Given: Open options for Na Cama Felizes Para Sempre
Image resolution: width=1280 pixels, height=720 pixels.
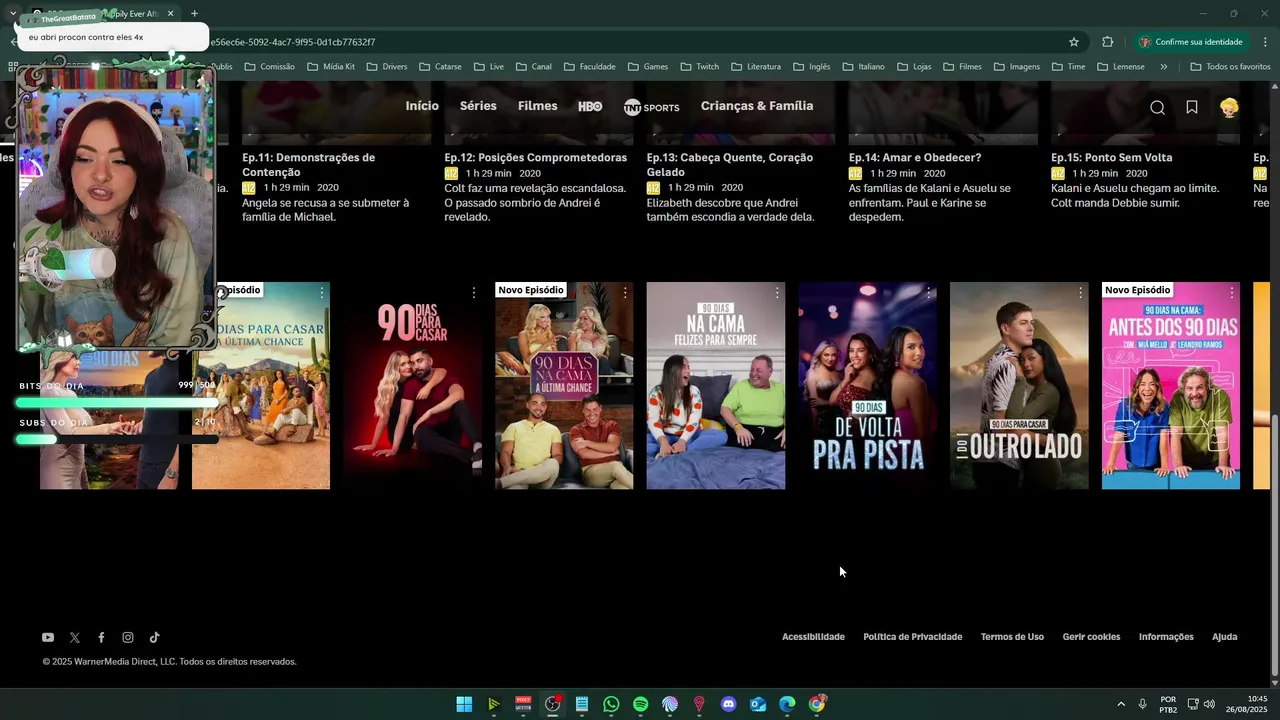Looking at the screenshot, I should (777, 293).
